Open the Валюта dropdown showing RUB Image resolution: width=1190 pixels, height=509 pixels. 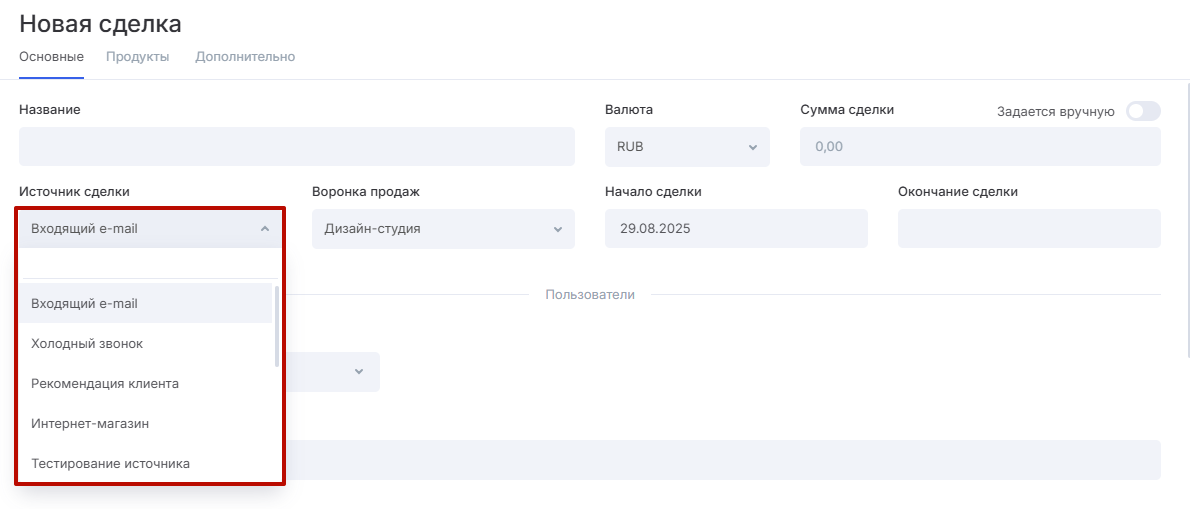(x=687, y=146)
